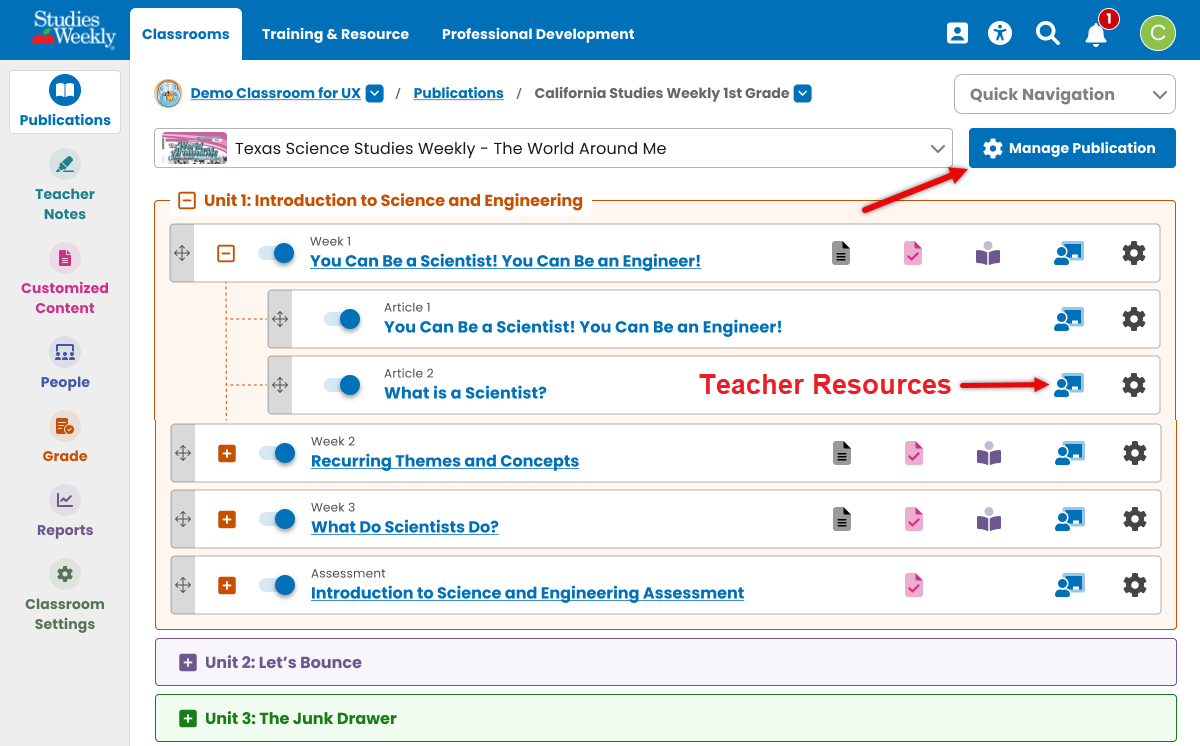Open the settings gear for Article 1
The image size is (1200, 746).
(1134, 319)
